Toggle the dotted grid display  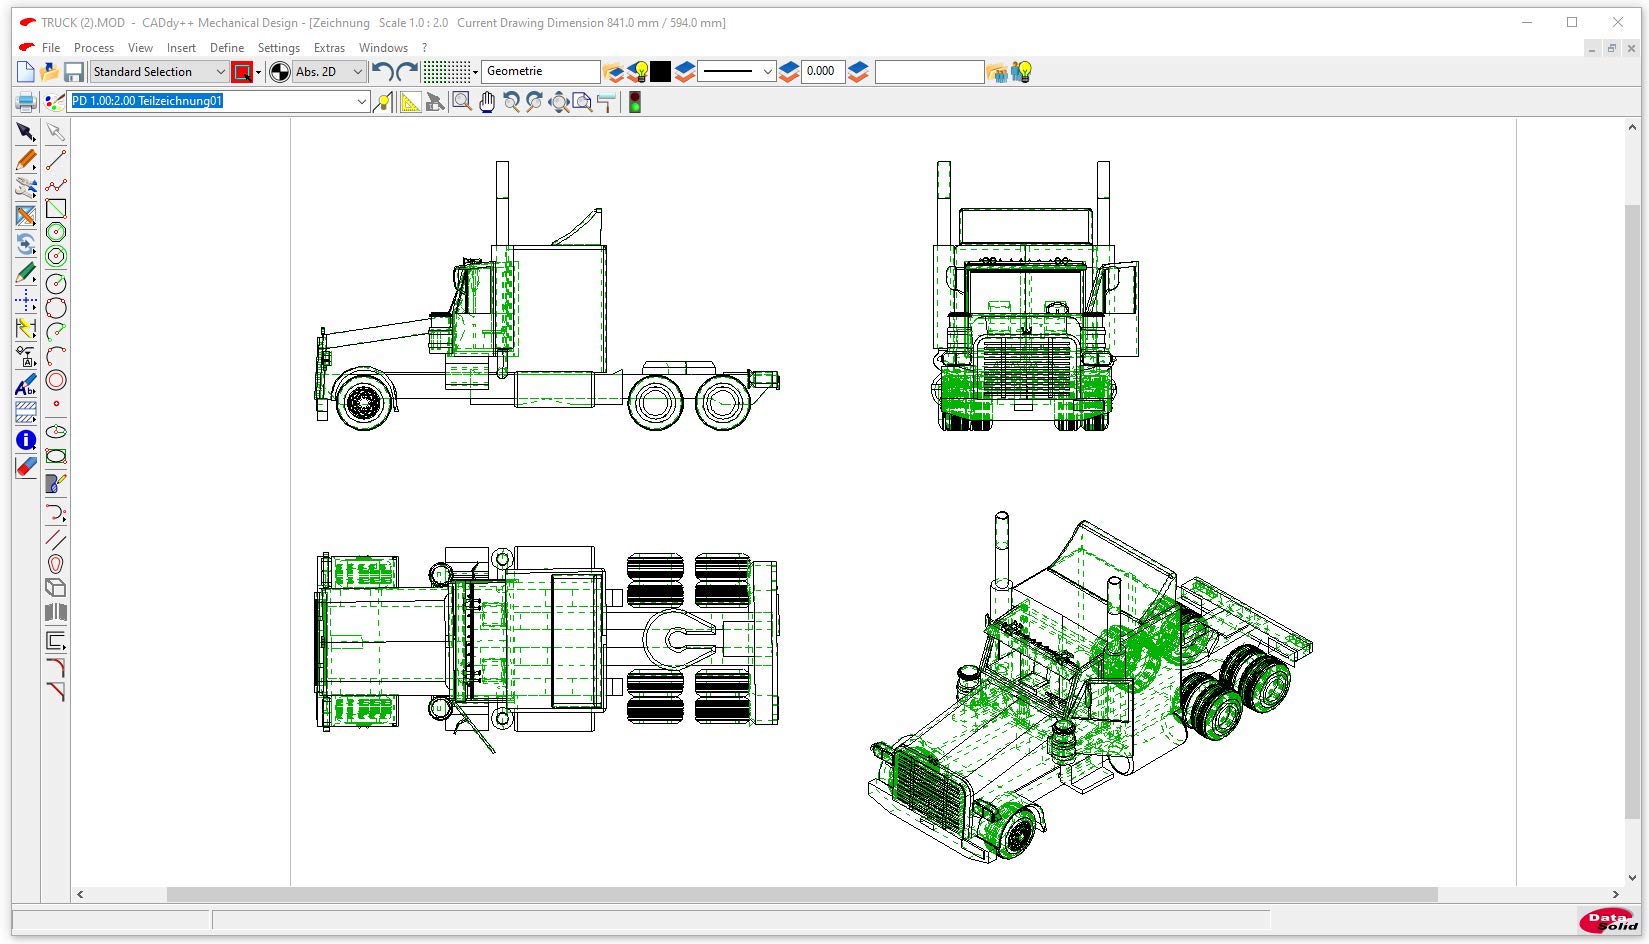tap(446, 72)
